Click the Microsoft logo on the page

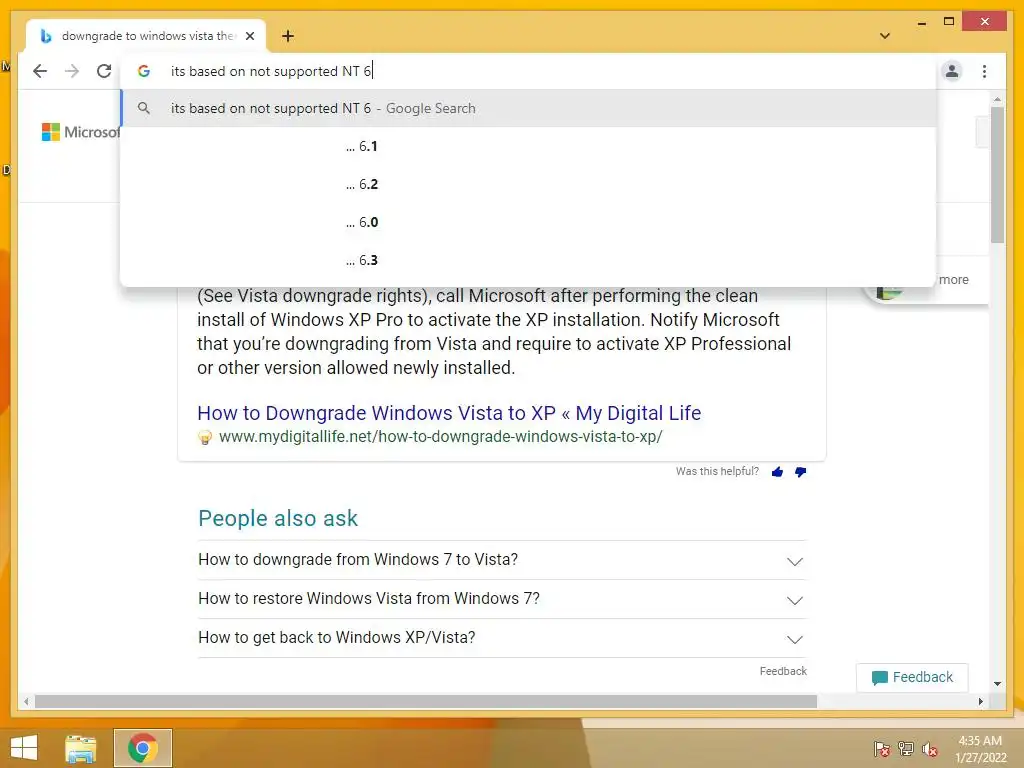(x=80, y=132)
